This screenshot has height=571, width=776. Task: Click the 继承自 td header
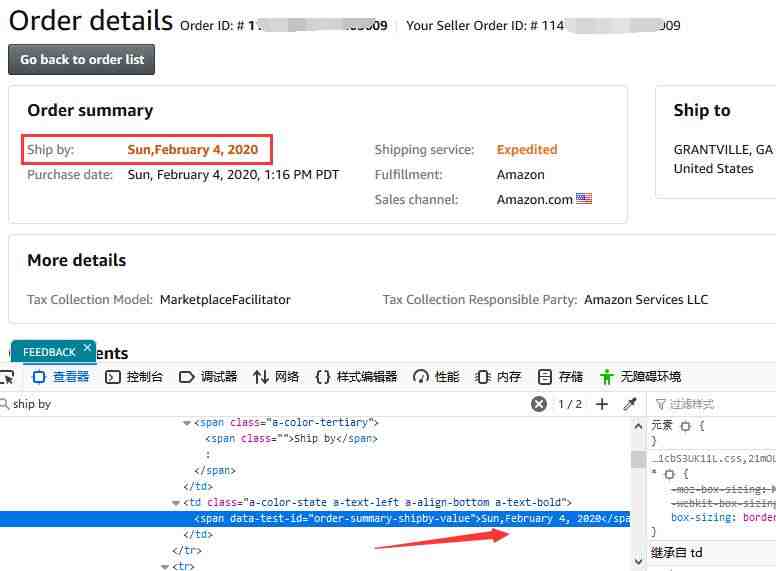click(x=676, y=553)
